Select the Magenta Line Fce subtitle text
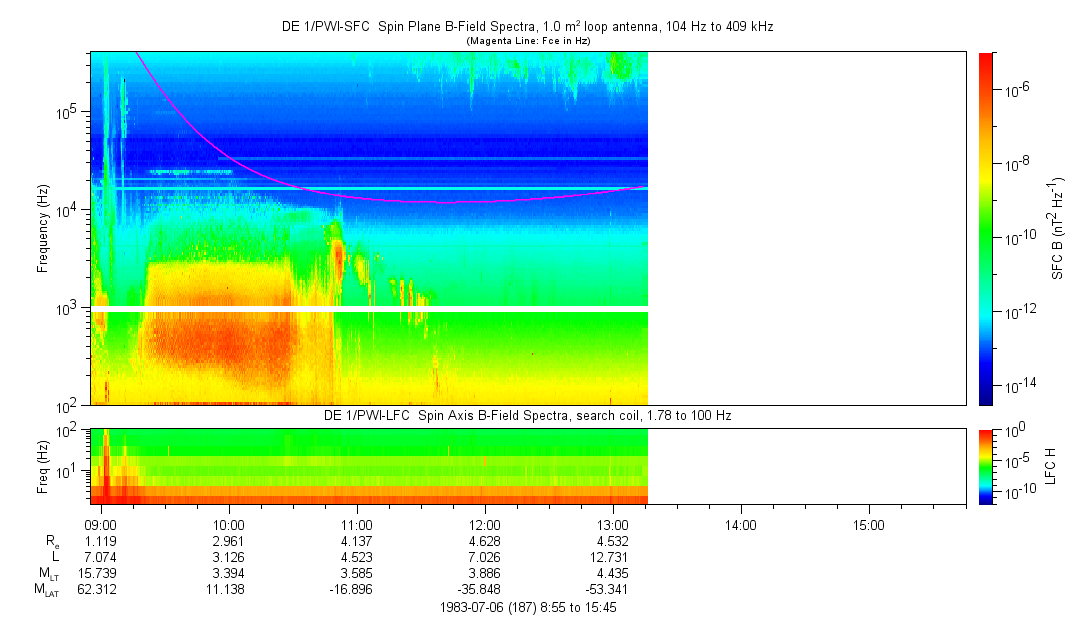Image resolution: width=1083 pixels, height=620 pixels. point(528,41)
